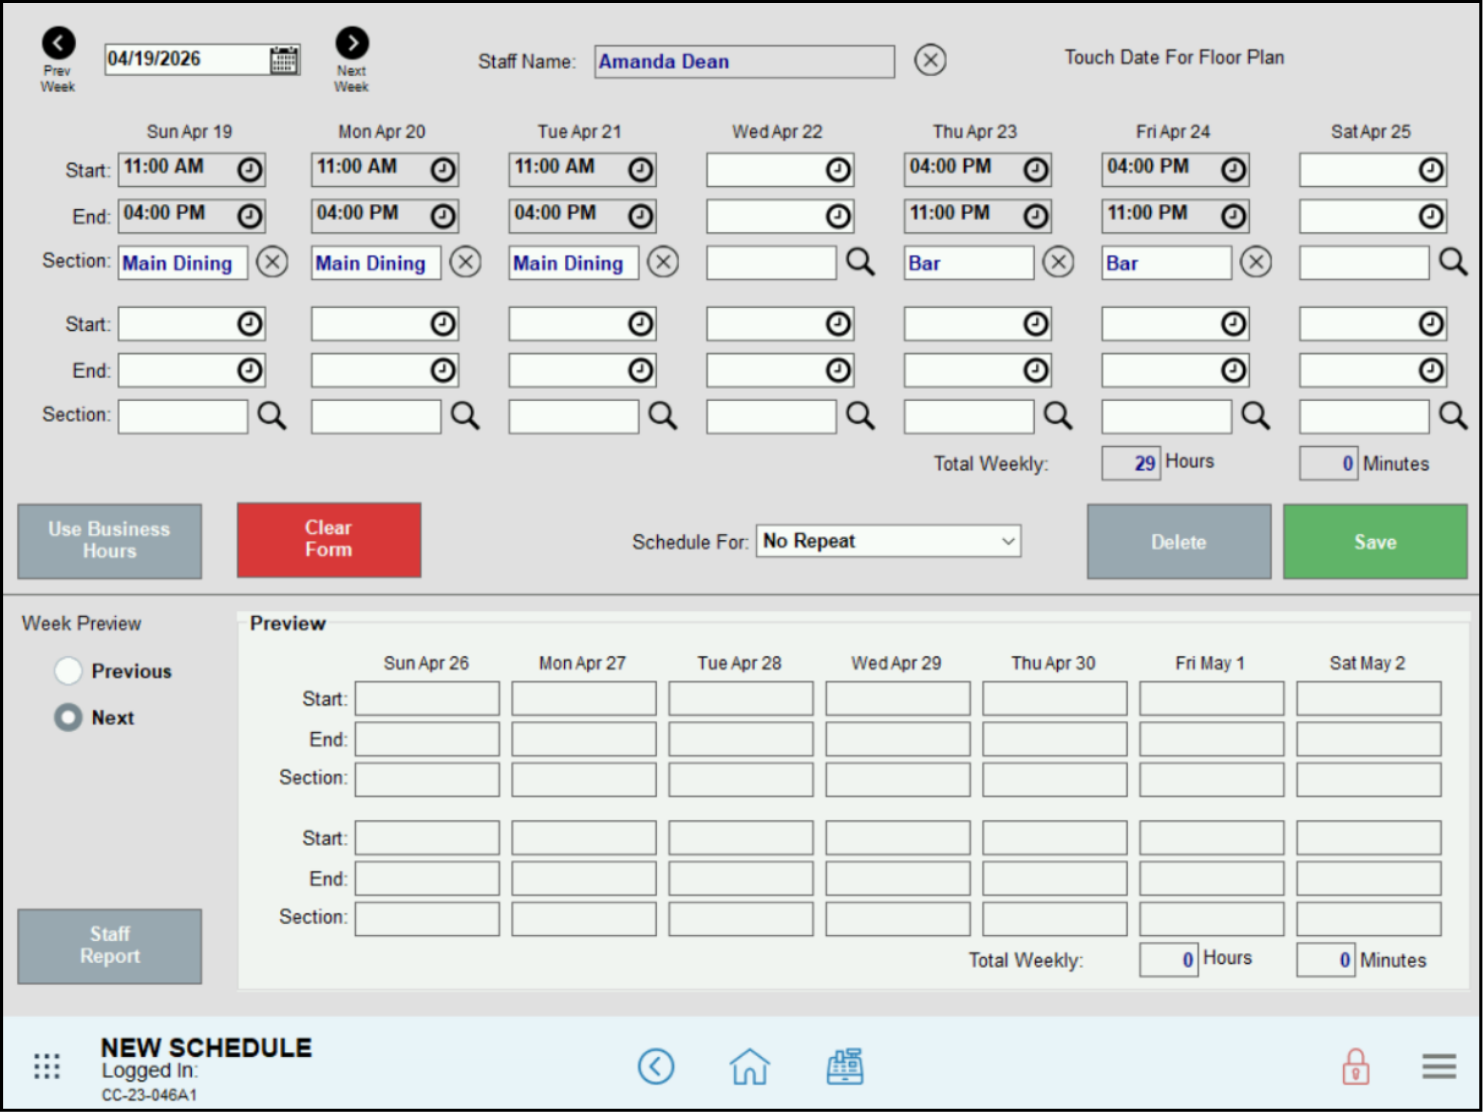Select the Next week preview option
Viewport: 1484px width, 1112px height.
(67, 717)
